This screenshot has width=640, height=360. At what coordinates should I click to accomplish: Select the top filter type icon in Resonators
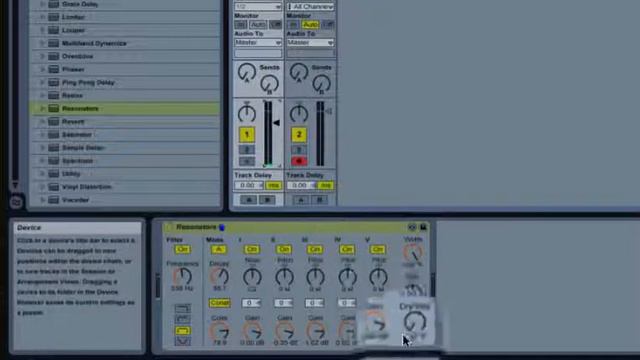(182, 308)
